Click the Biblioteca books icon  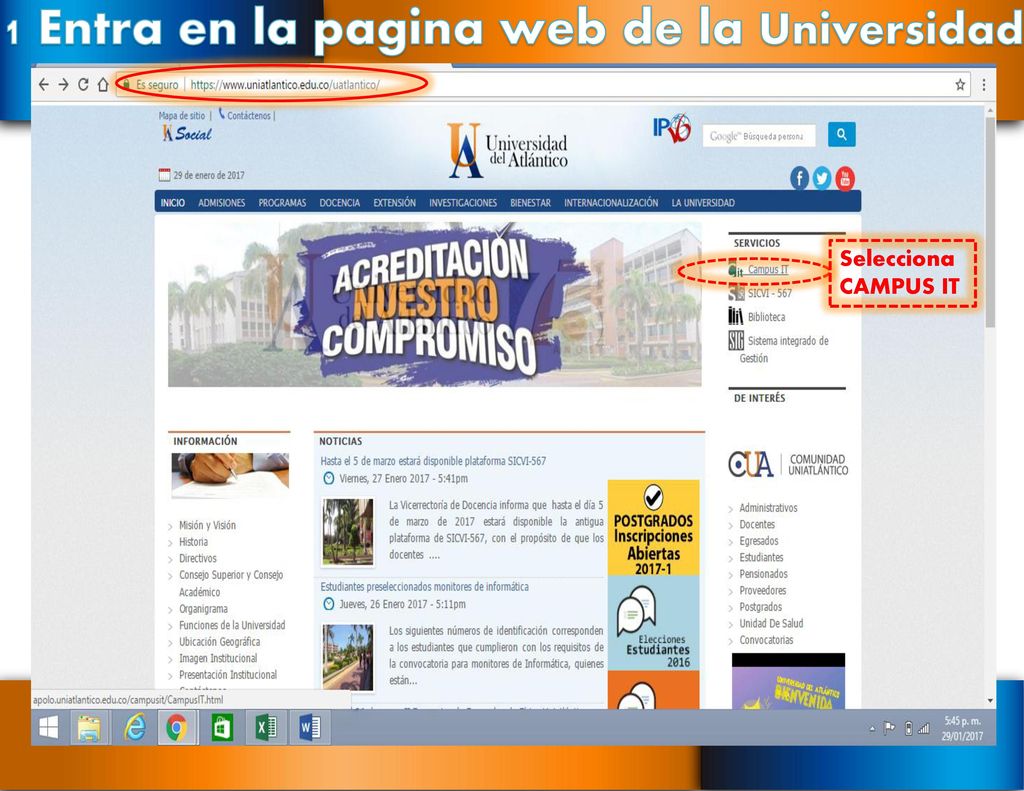pos(735,316)
